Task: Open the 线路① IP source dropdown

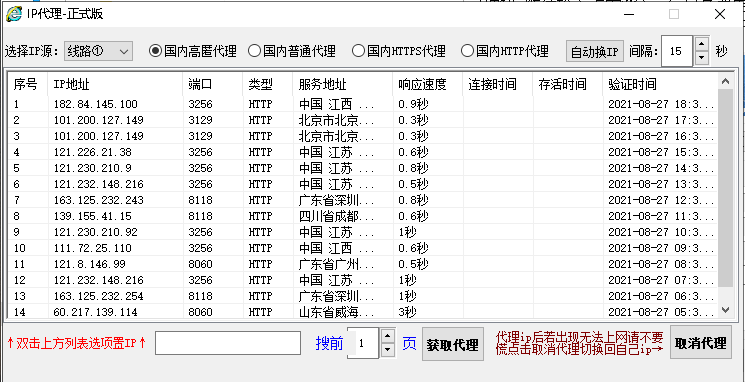Action: click(98, 51)
